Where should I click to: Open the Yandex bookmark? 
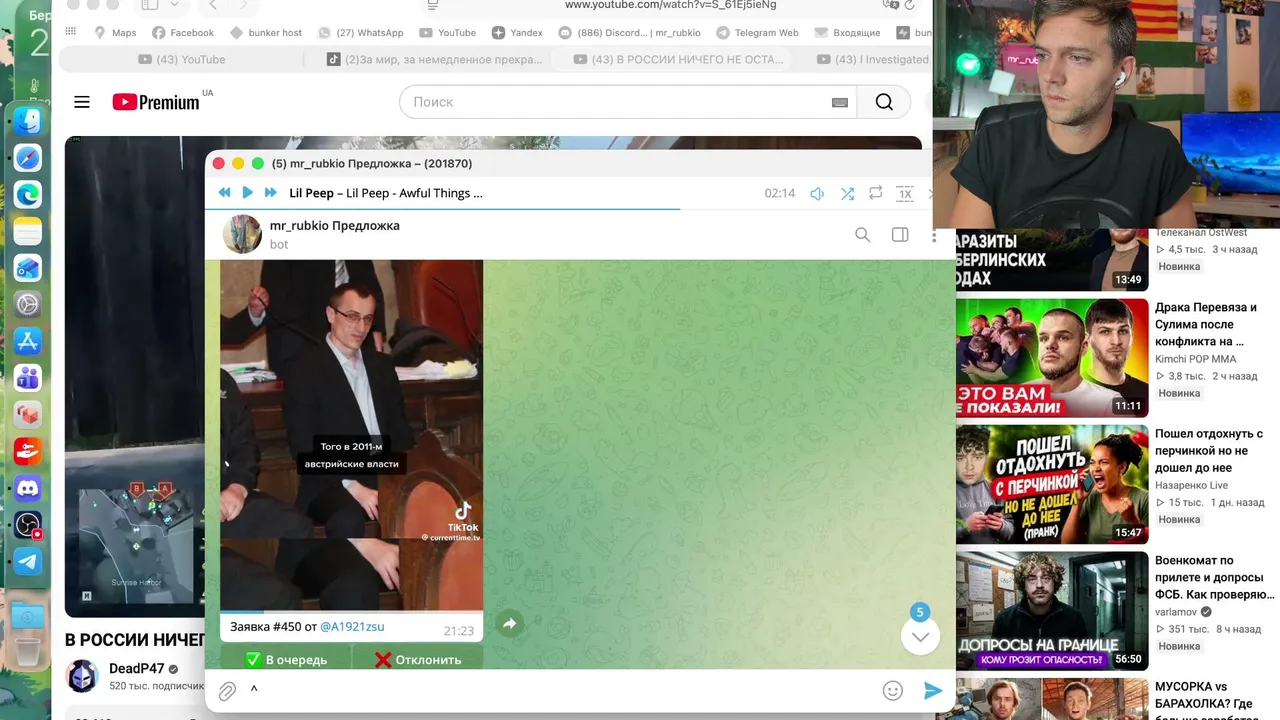coord(517,33)
